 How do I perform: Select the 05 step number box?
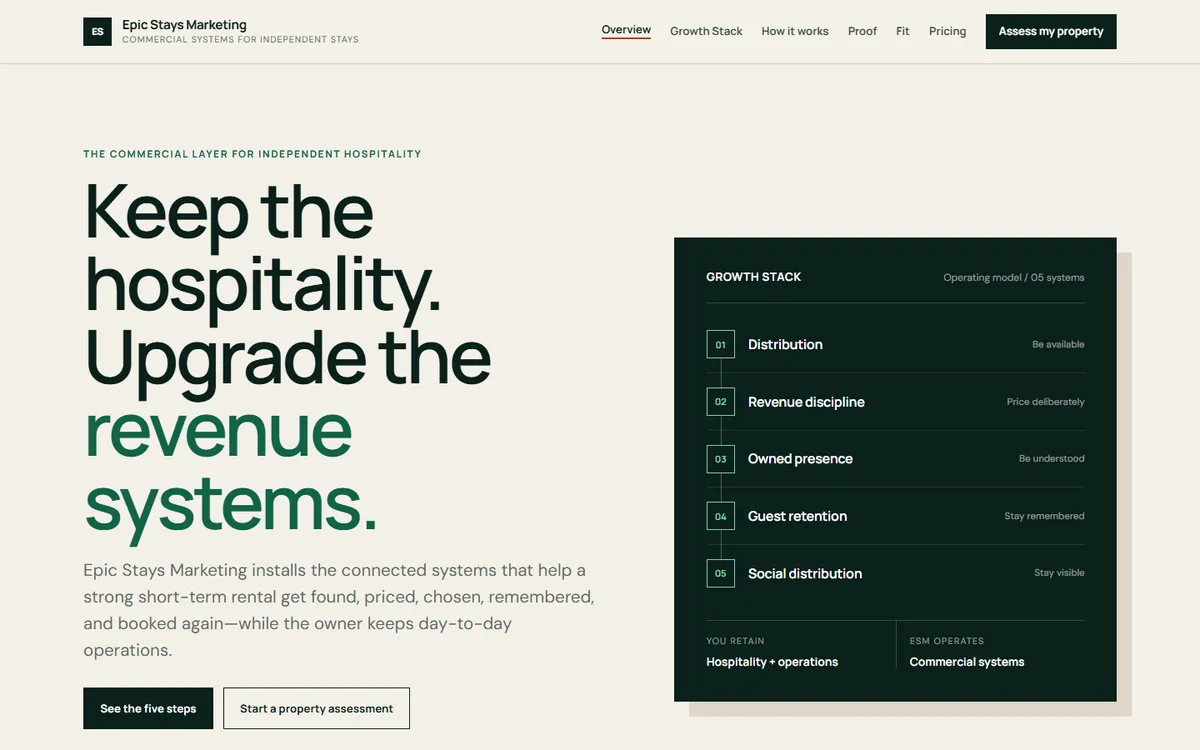720,573
